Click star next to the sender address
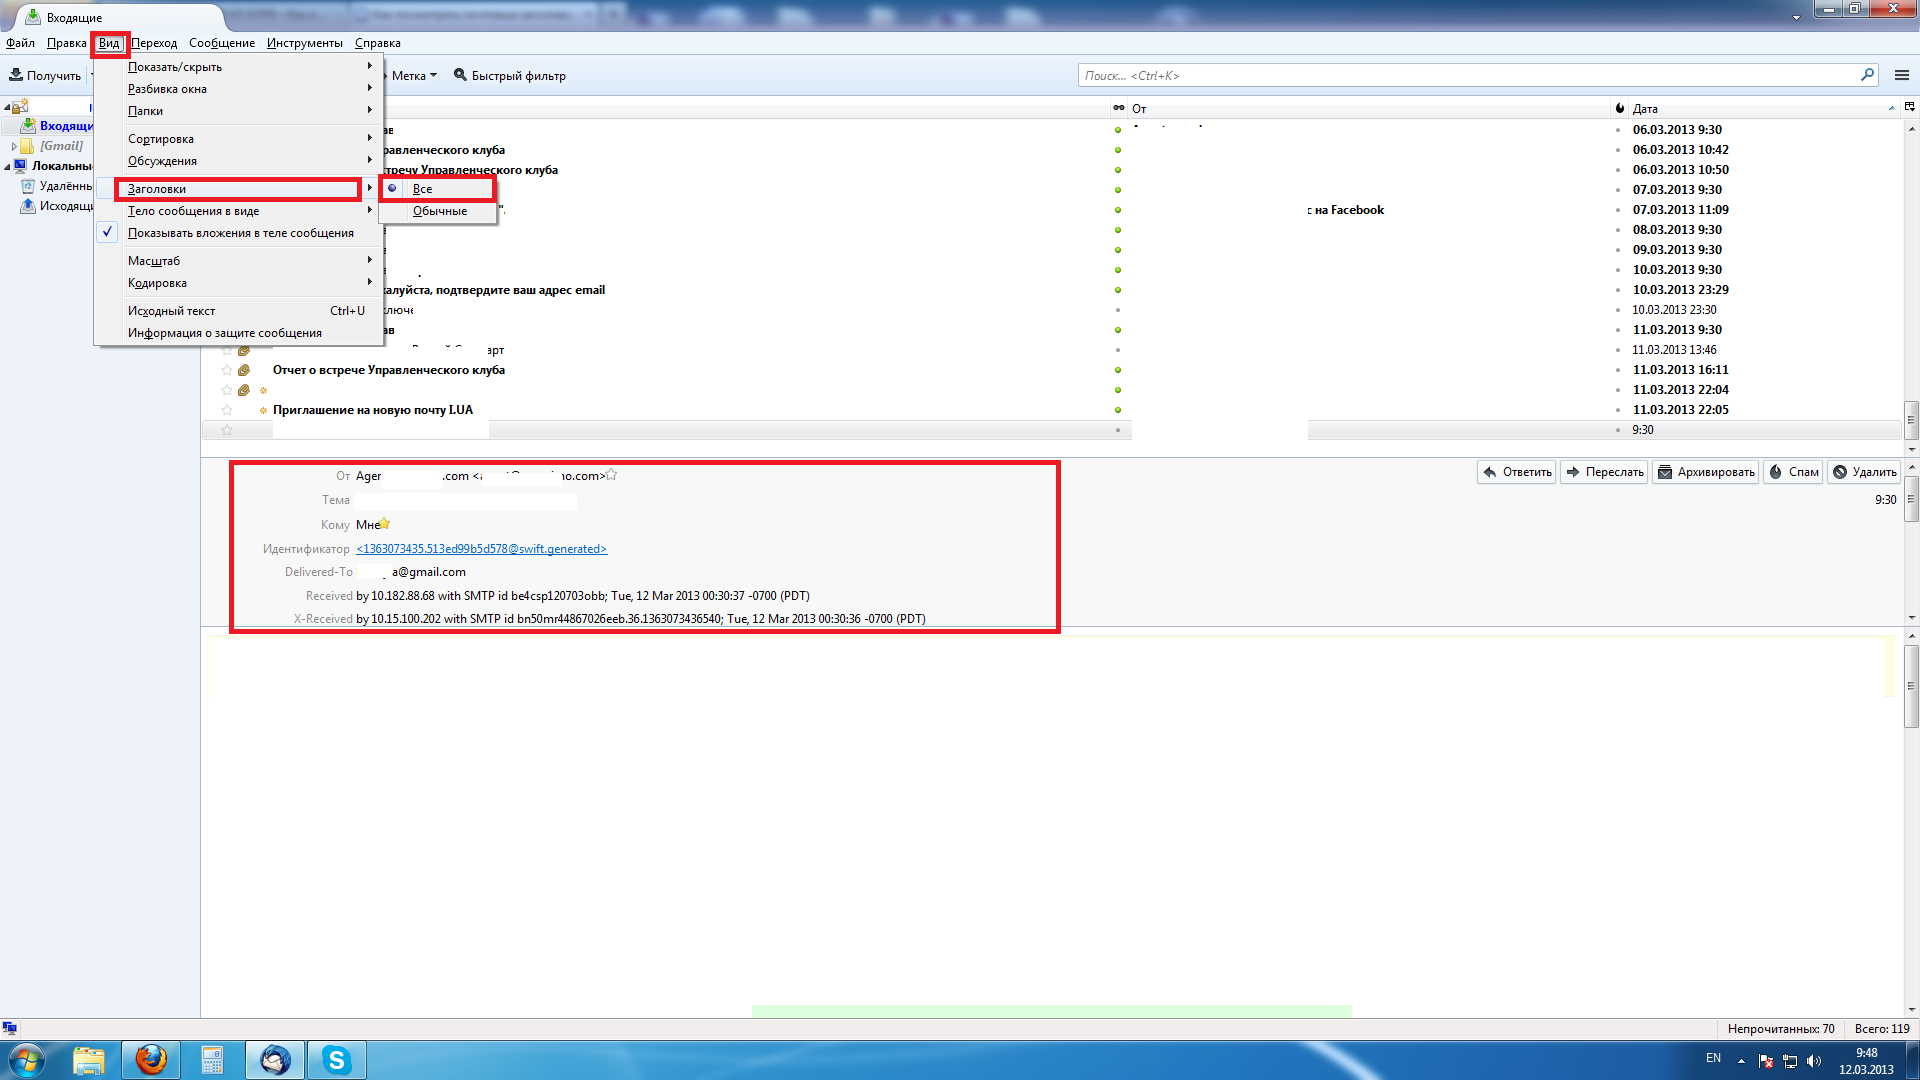 coord(611,475)
